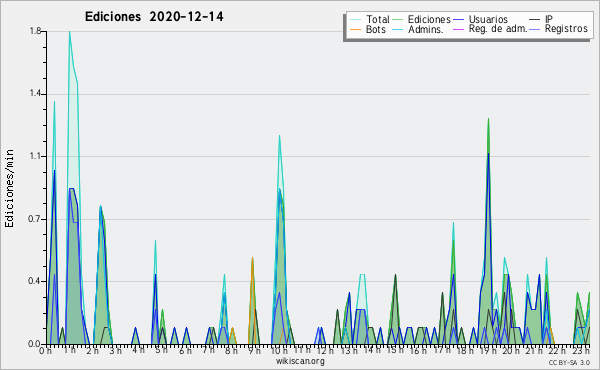This screenshot has width=600, height=370.
Task: Click the '5 h' x-axis label
Action: click(x=161, y=350)
